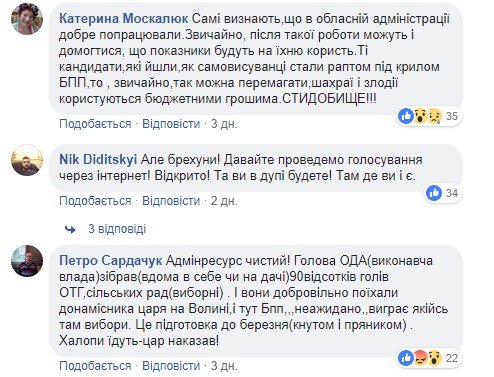Click the like icon beside count 34
This screenshot has height=377, width=494.
[x=434, y=193]
